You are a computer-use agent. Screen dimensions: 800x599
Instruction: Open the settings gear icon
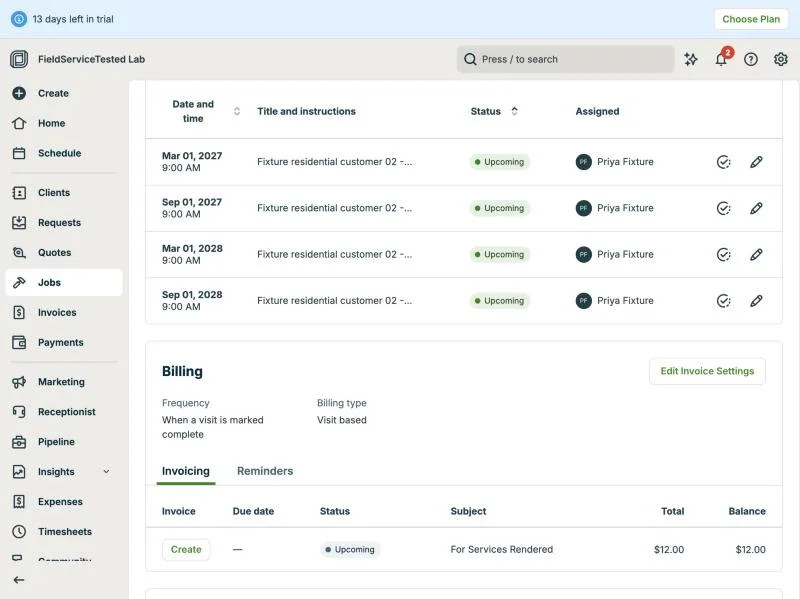coord(781,59)
